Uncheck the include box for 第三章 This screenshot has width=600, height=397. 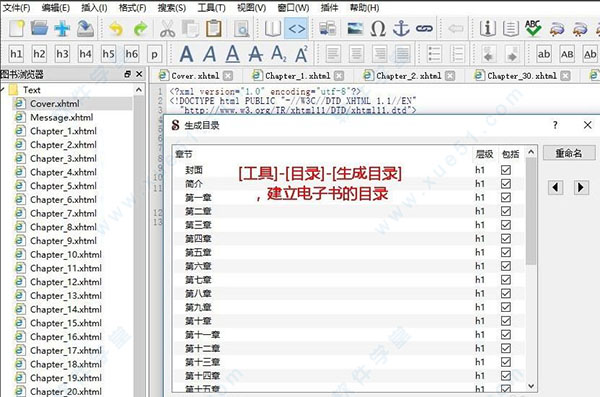pyautogui.click(x=506, y=225)
